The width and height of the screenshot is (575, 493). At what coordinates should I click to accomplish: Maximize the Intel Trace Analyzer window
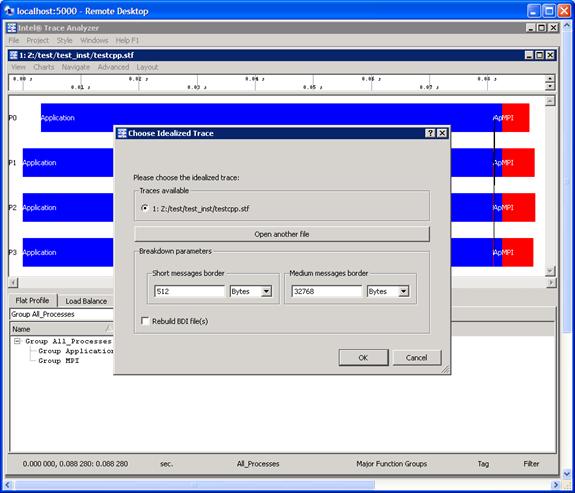pos(542,28)
